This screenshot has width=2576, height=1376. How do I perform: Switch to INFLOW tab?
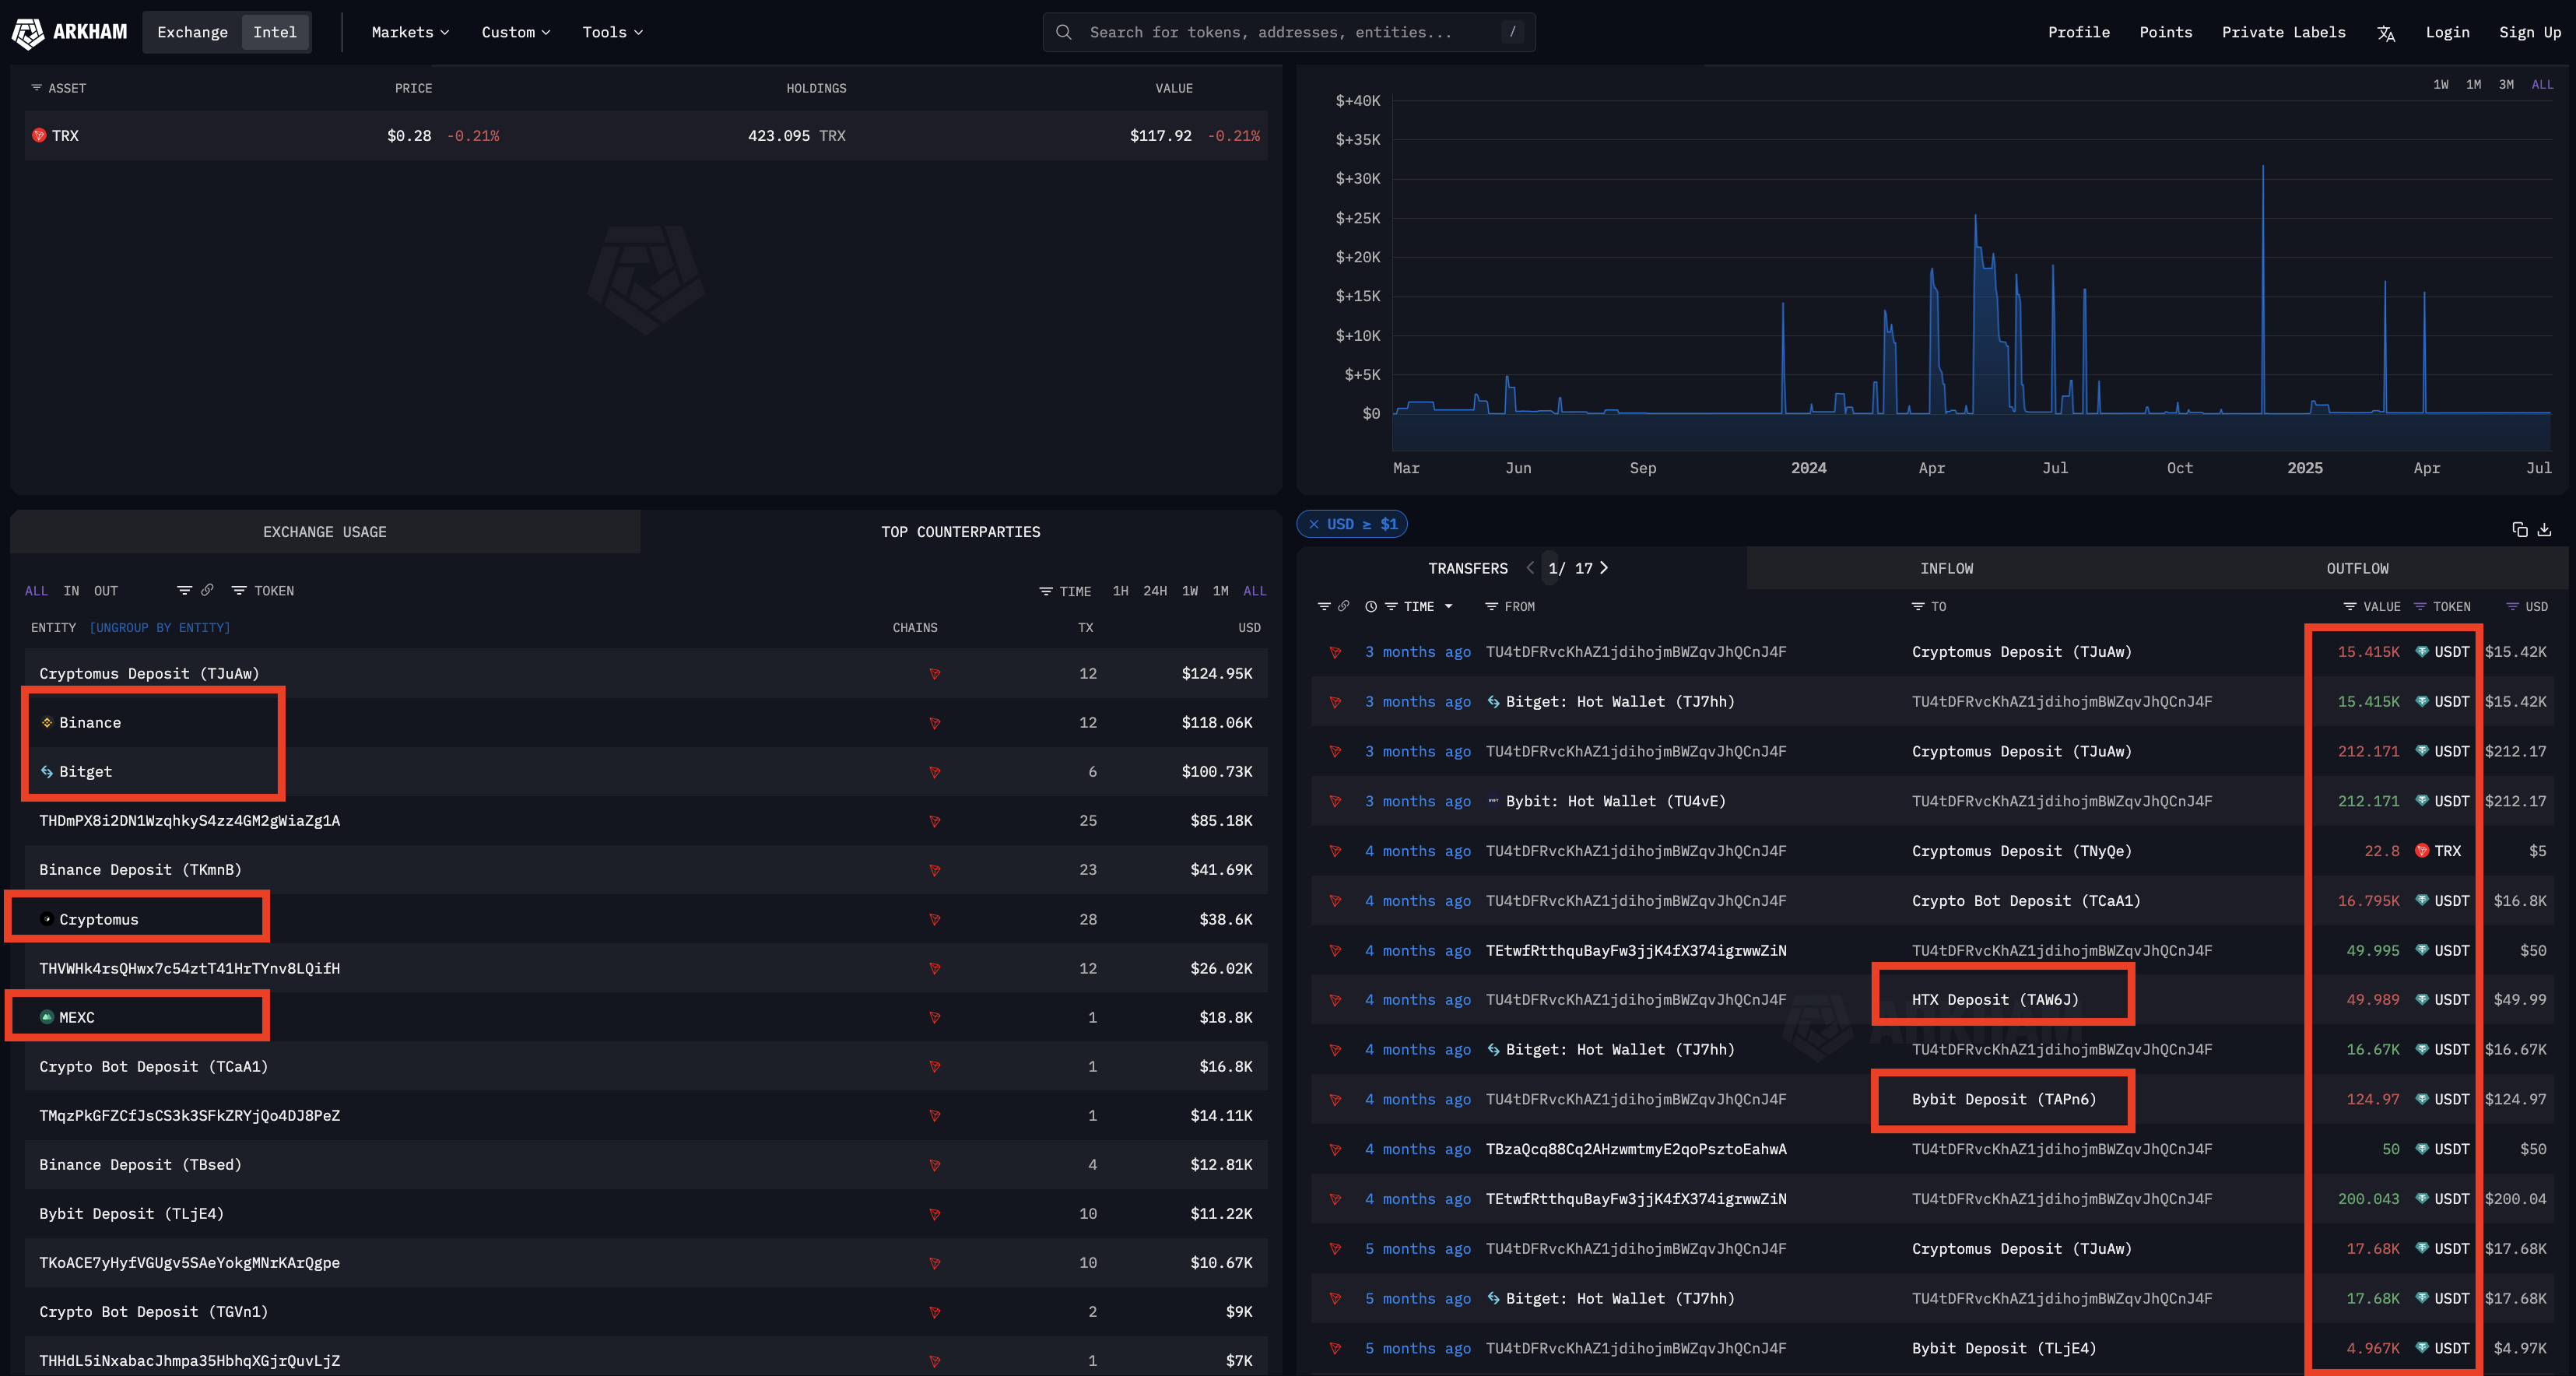tap(1946, 568)
